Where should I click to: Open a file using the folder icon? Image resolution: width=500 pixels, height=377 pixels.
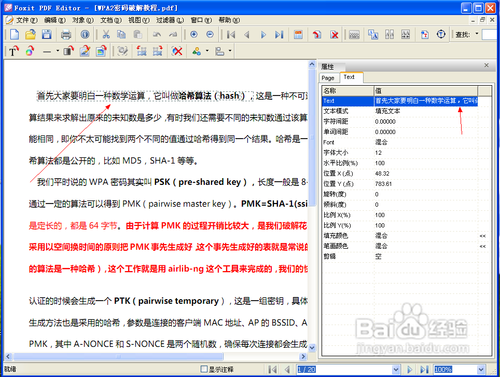tap(31, 34)
